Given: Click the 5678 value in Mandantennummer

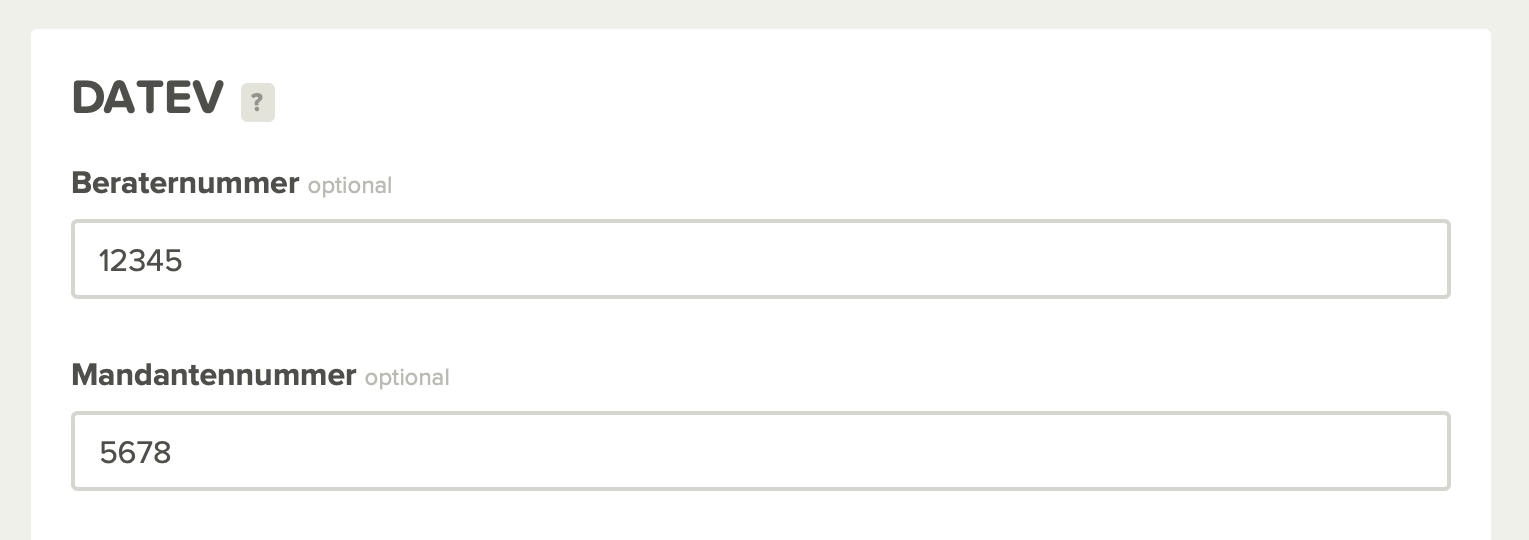Looking at the screenshot, I should [x=135, y=453].
